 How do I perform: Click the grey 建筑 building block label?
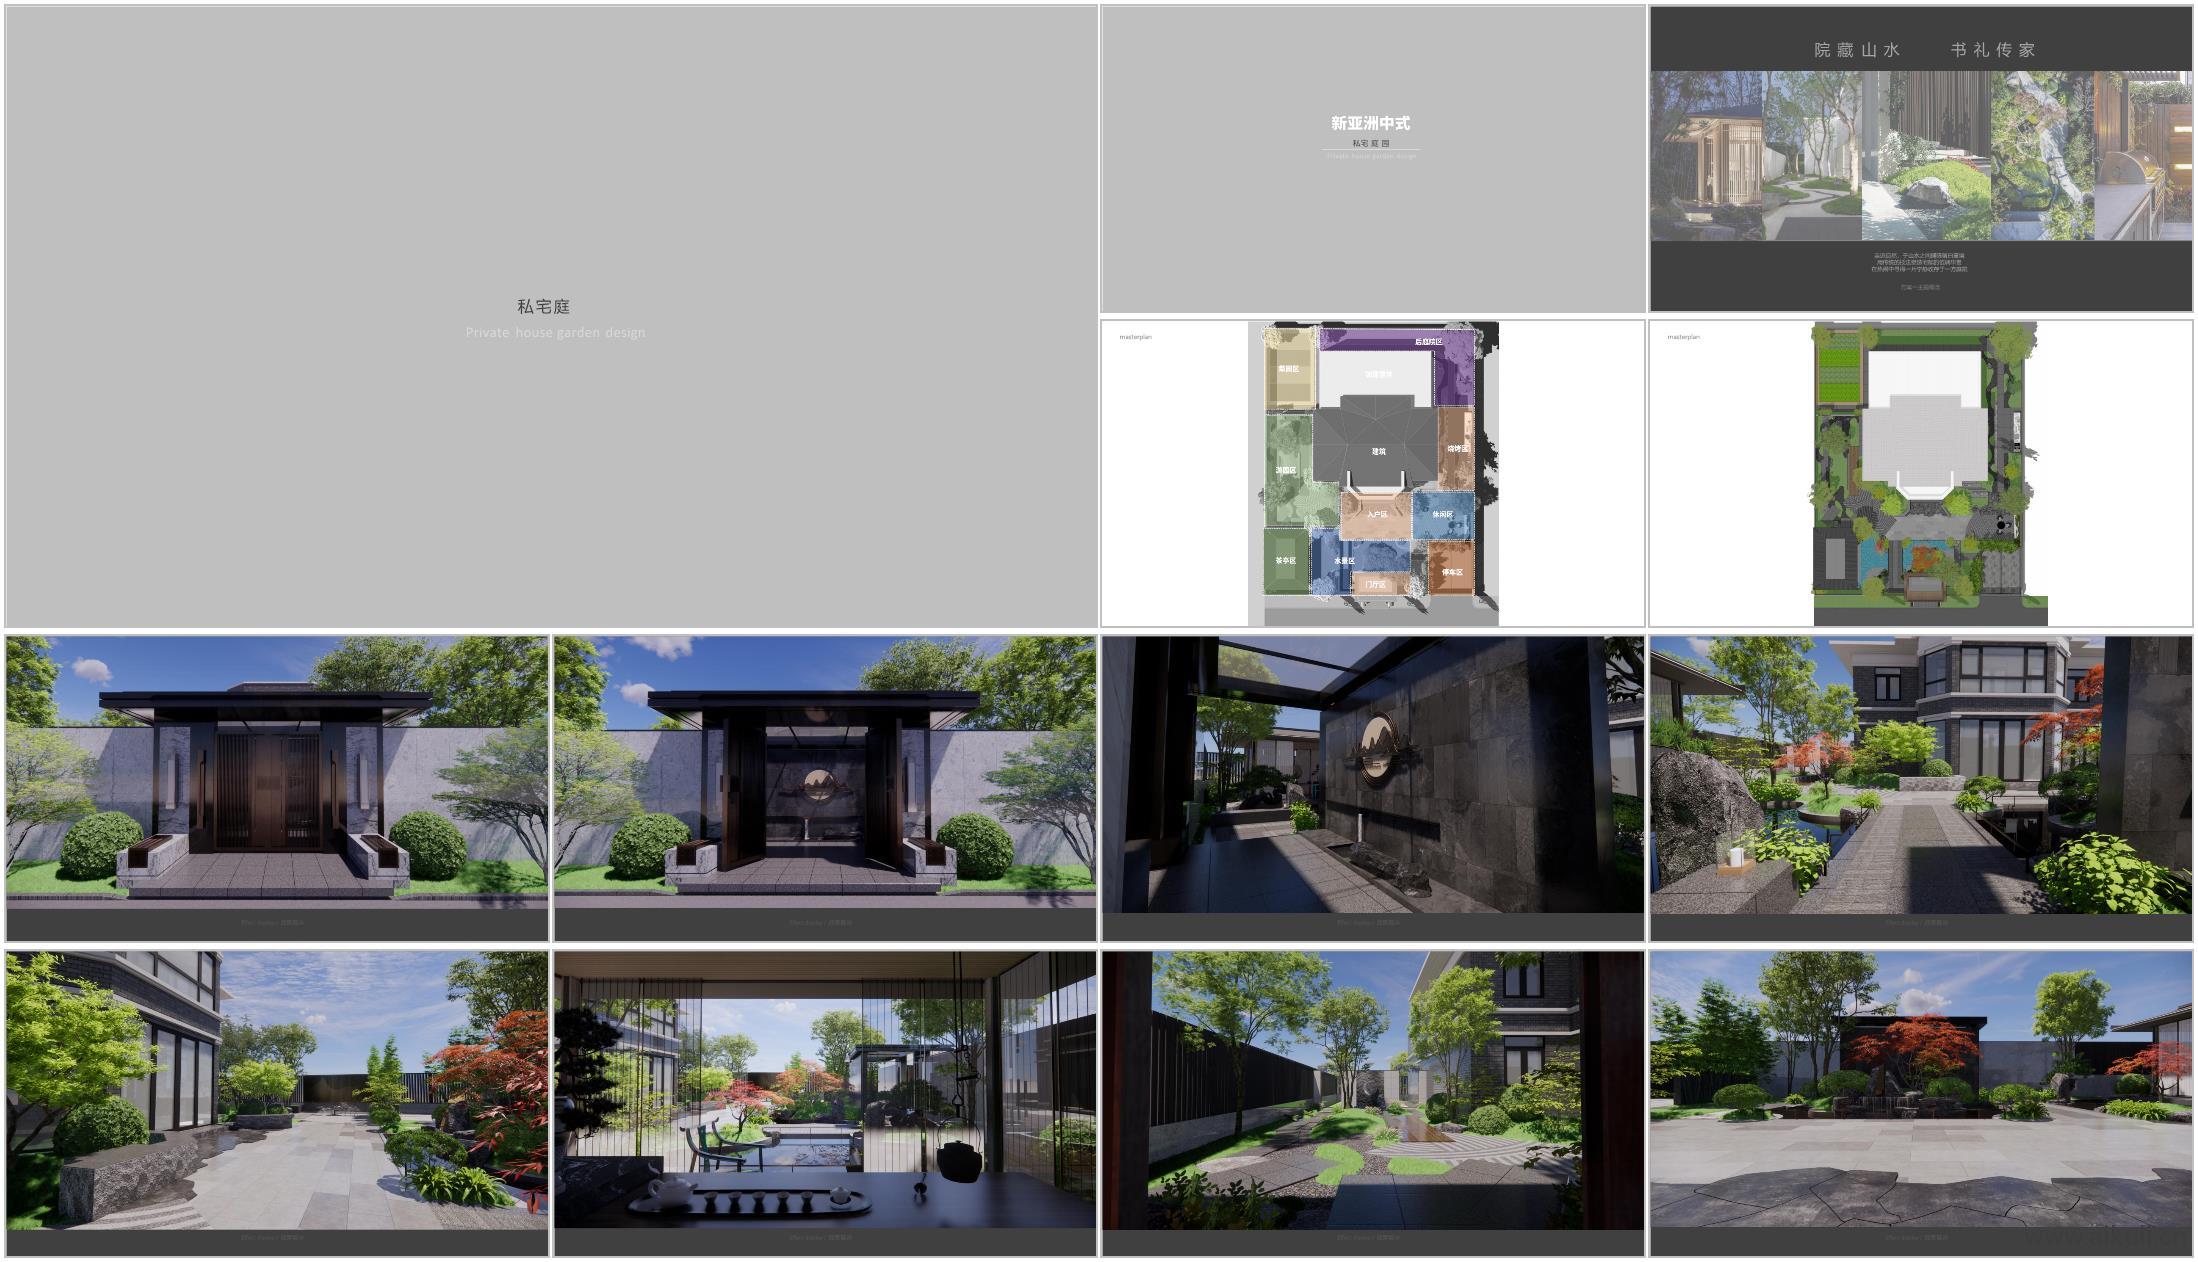click(1378, 451)
